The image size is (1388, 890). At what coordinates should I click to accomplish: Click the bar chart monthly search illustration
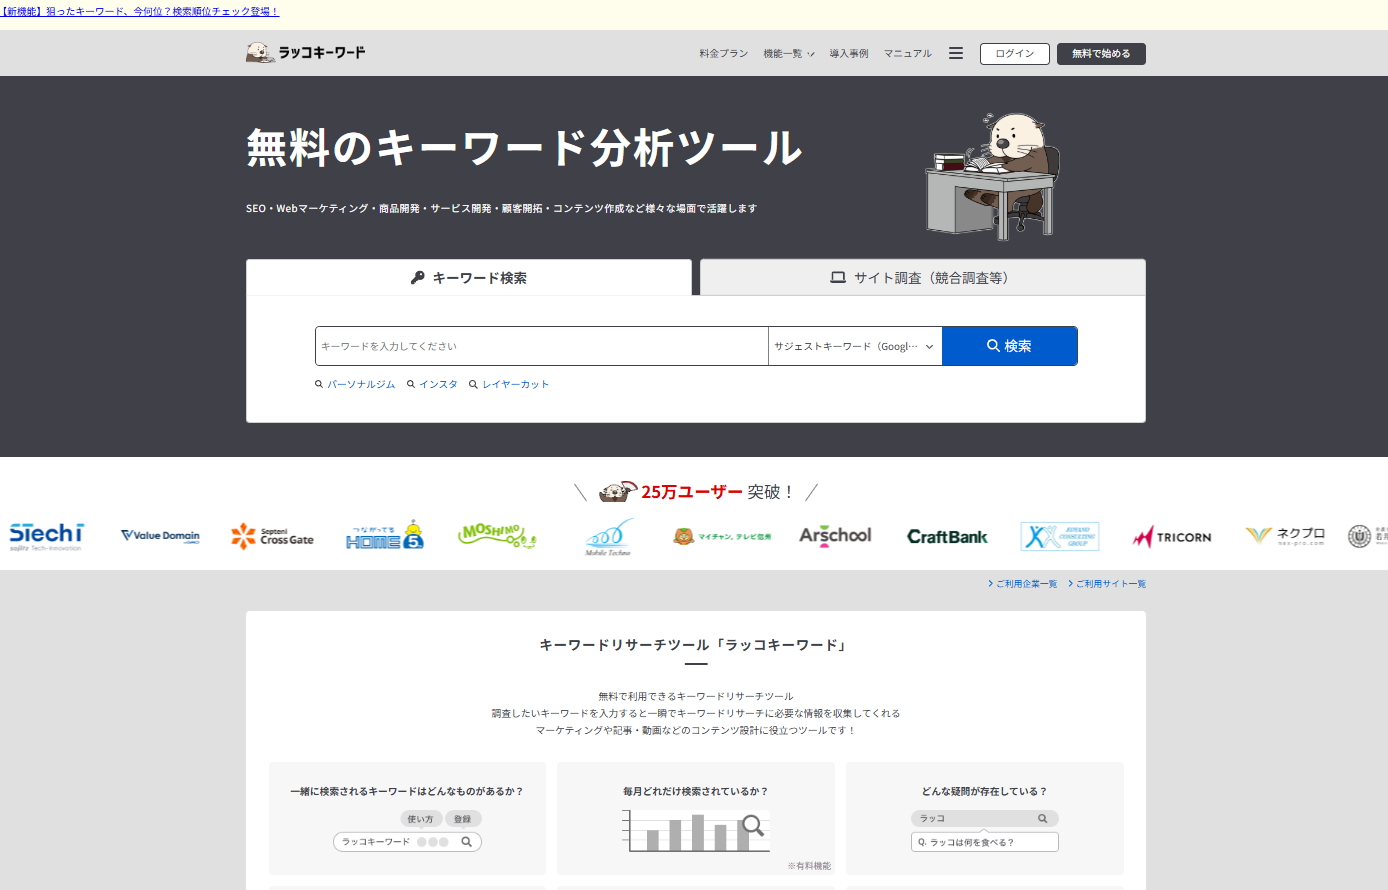695,831
